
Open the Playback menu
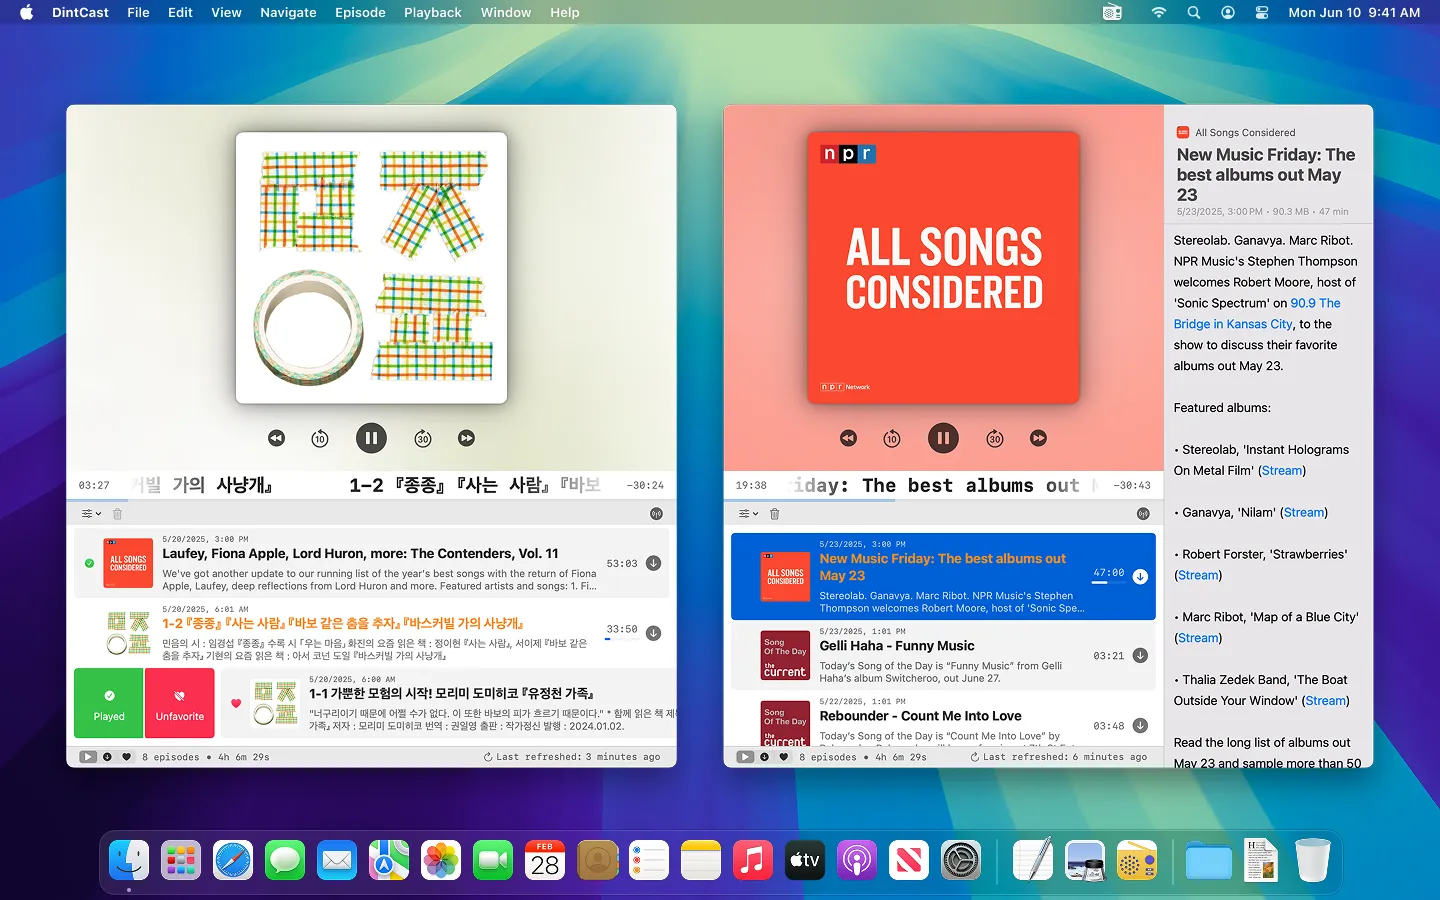[432, 12]
